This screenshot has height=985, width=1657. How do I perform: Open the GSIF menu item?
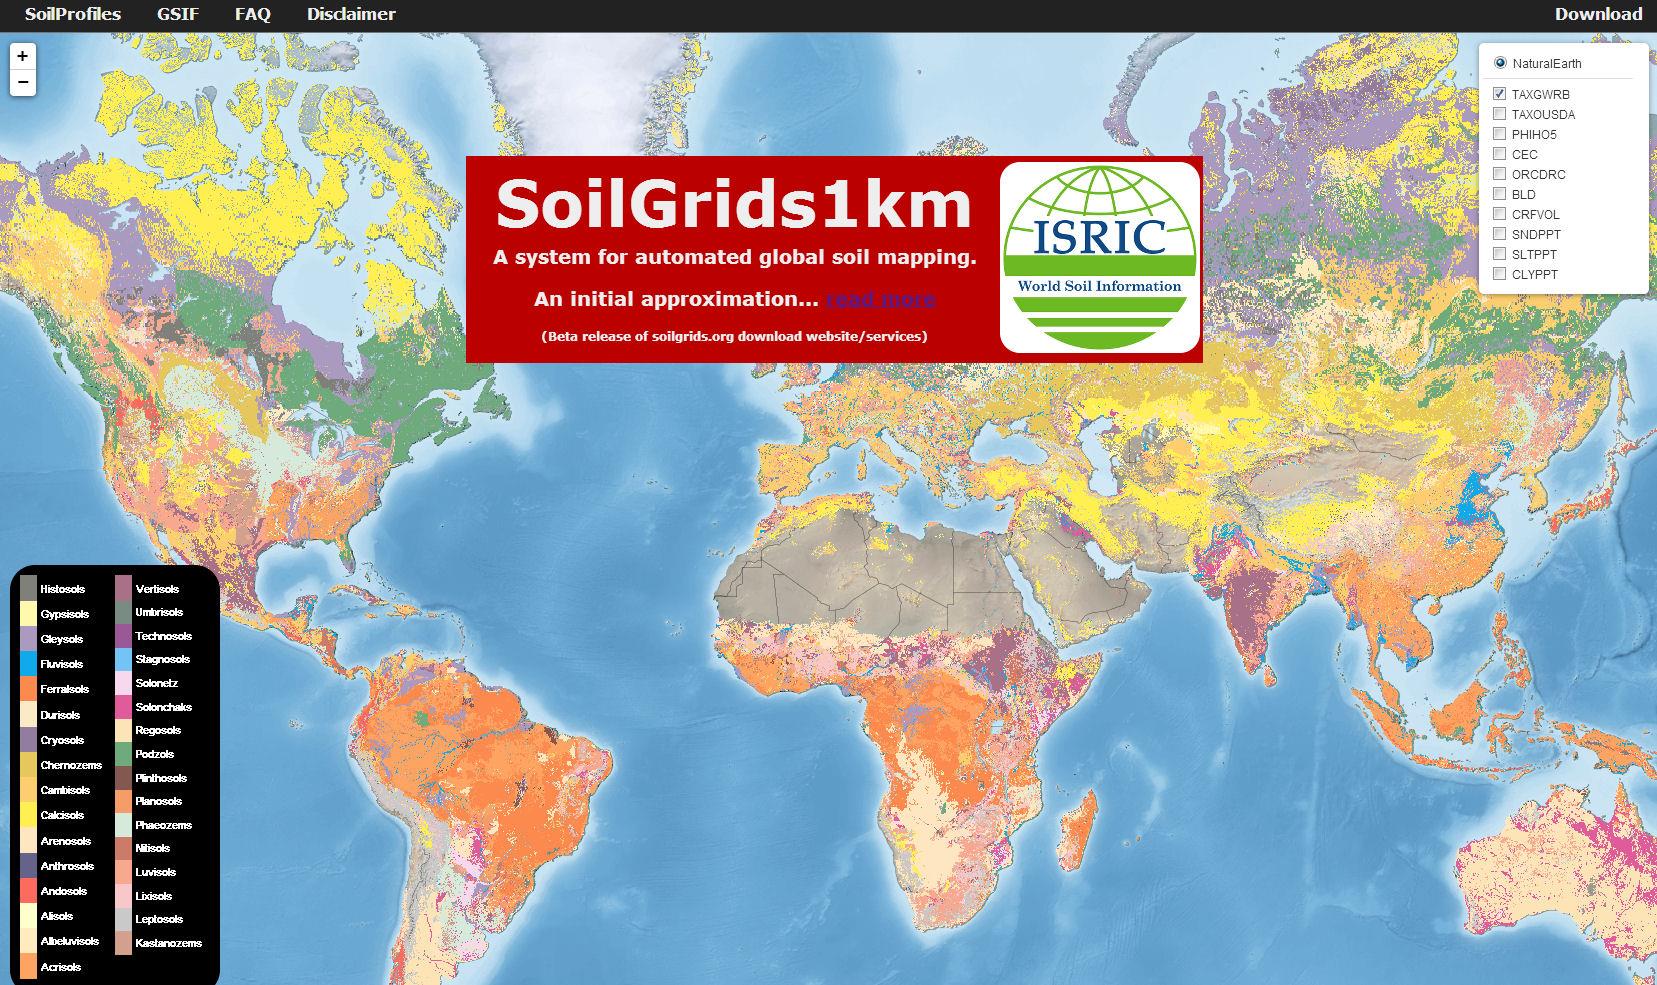click(178, 14)
